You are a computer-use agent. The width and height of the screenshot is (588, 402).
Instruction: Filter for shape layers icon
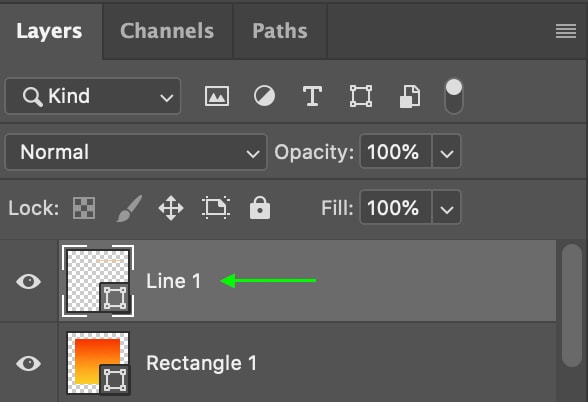pos(361,96)
